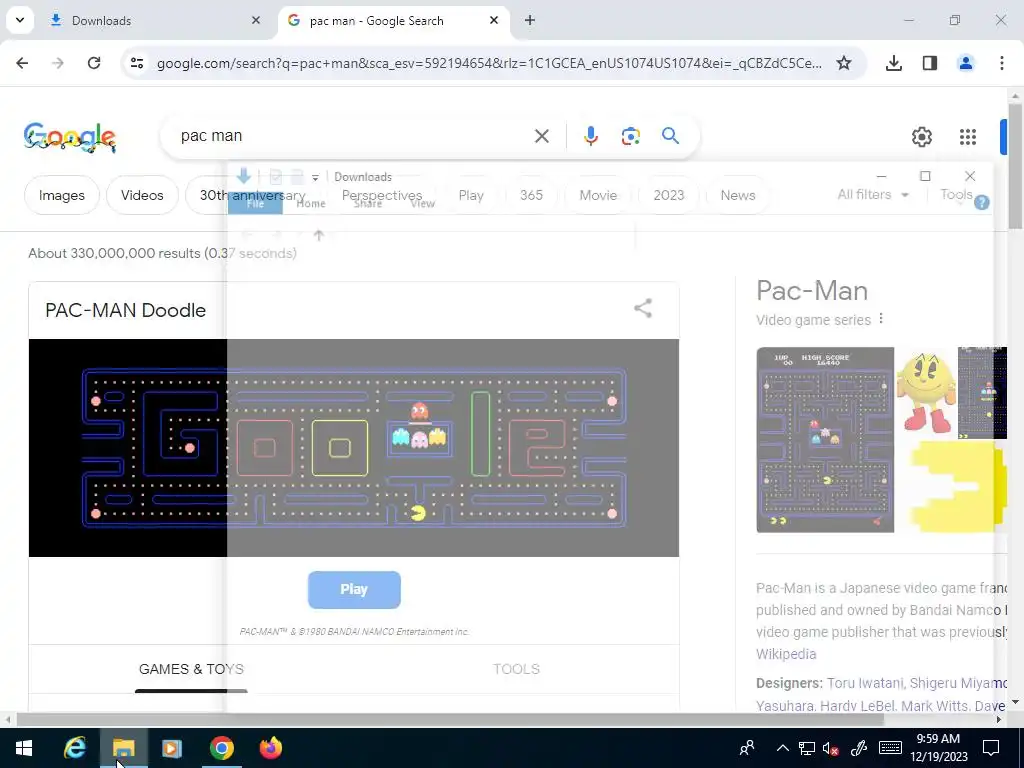
Task: Show hidden system tray icons
Action: coord(782,748)
